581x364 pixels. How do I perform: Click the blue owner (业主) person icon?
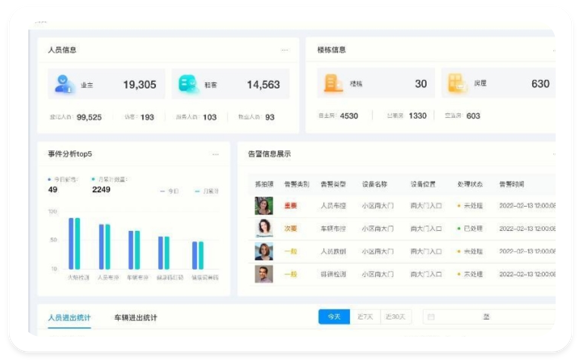click(x=64, y=84)
